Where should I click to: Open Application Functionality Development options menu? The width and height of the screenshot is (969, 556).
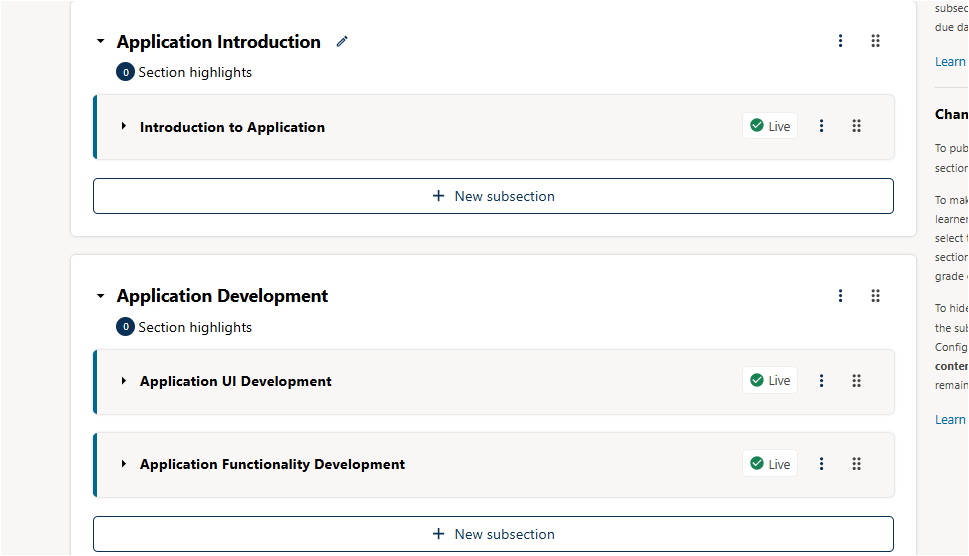821,464
